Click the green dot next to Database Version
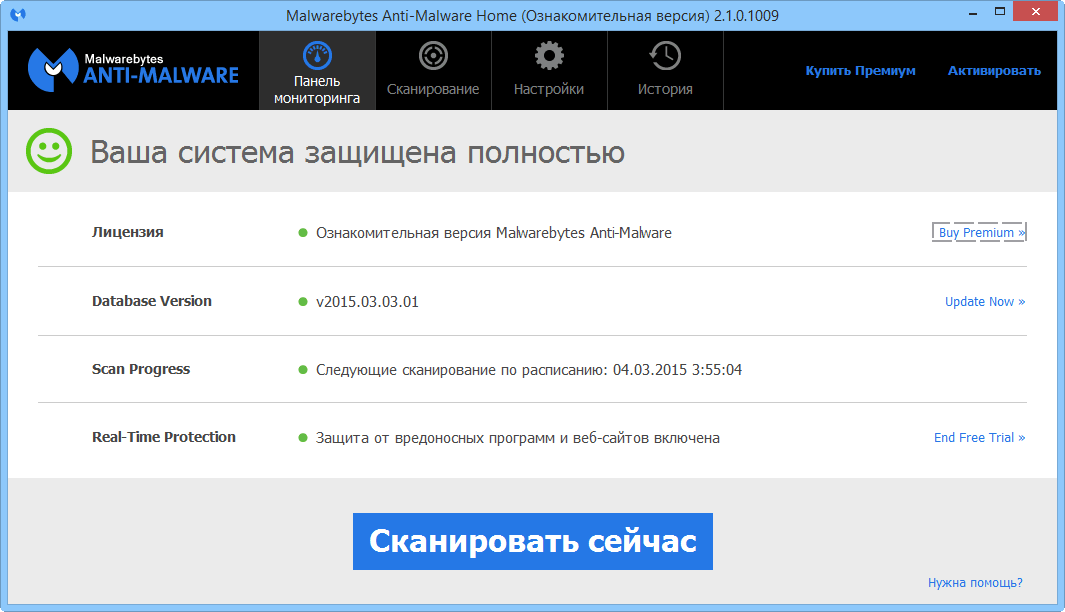The width and height of the screenshot is (1065, 612). (303, 301)
